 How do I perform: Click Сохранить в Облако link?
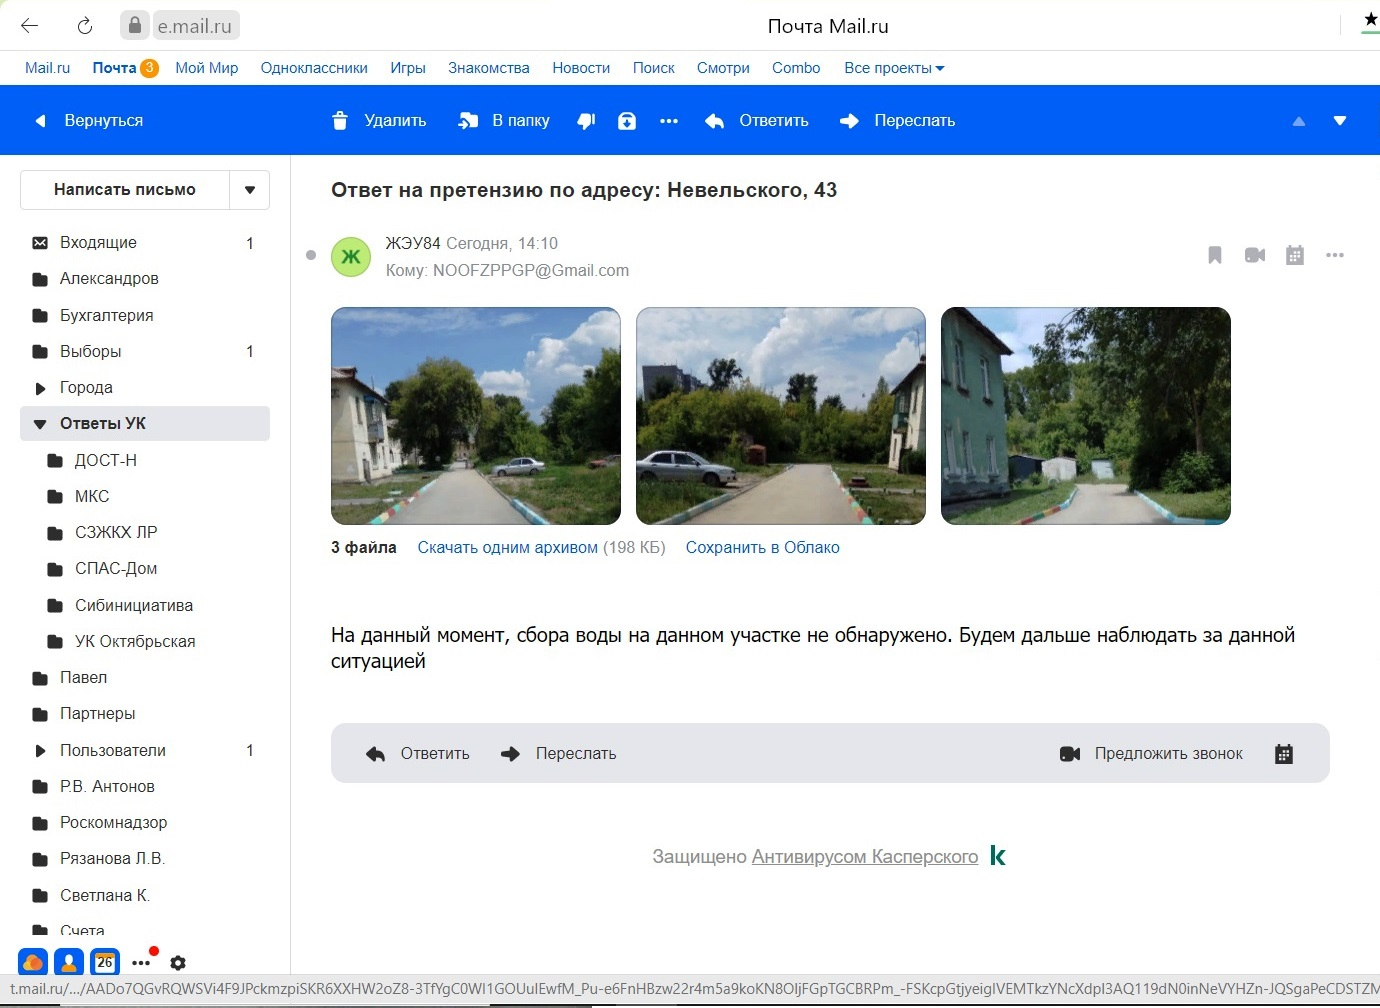[x=762, y=548]
